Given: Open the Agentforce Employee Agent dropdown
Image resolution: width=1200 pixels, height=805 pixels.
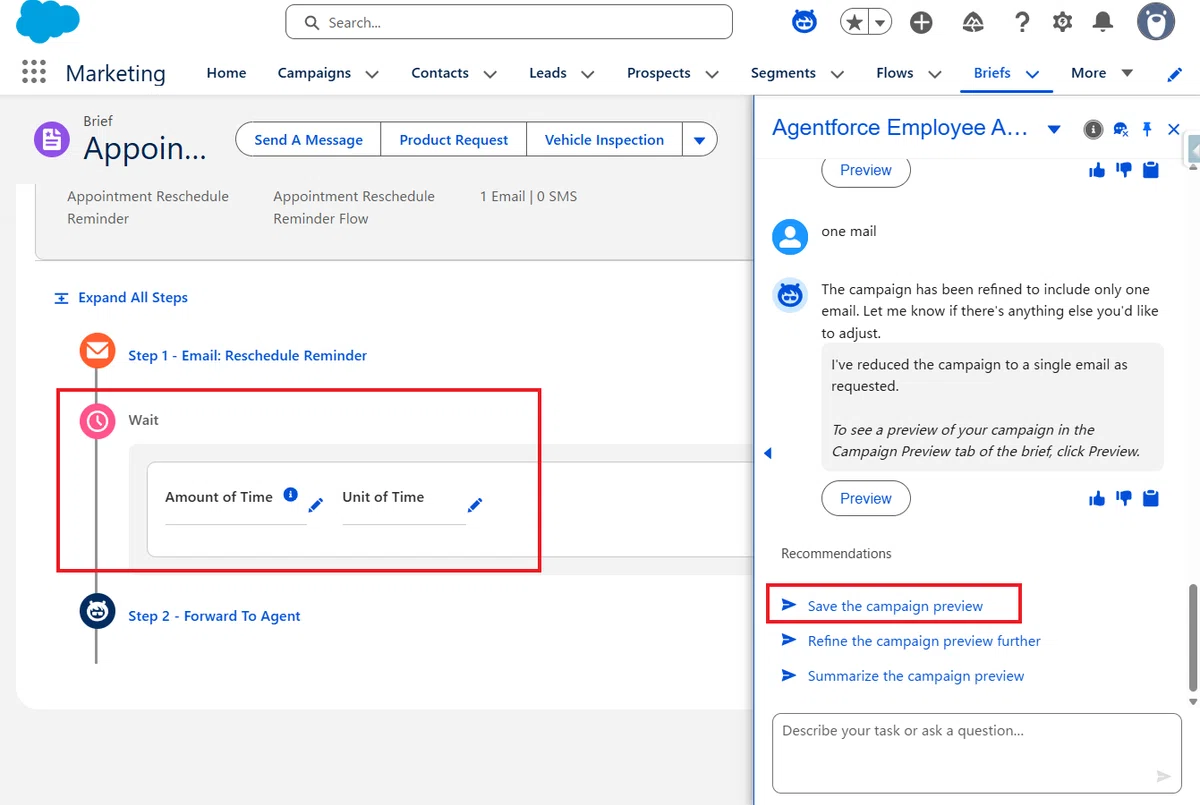Looking at the screenshot, I should click(x=1053, y=129).
